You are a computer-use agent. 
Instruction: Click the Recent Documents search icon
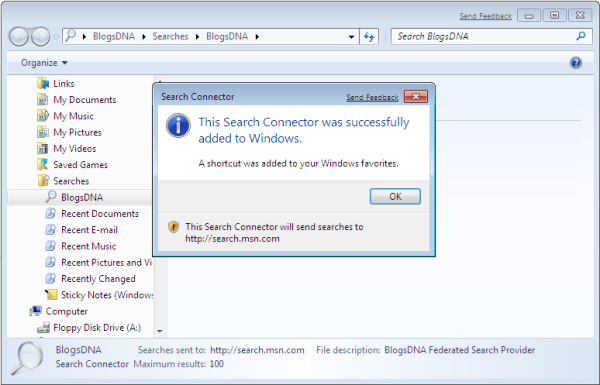tap(51, 213)
